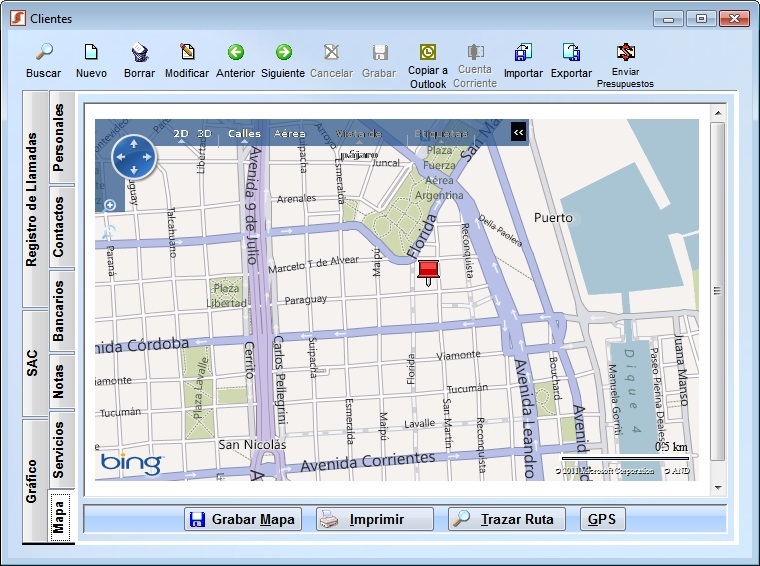Image resolution: width=760 pixels, height=566 pixels.
Task: Open the Importar tool
Action: coord(523,53)
